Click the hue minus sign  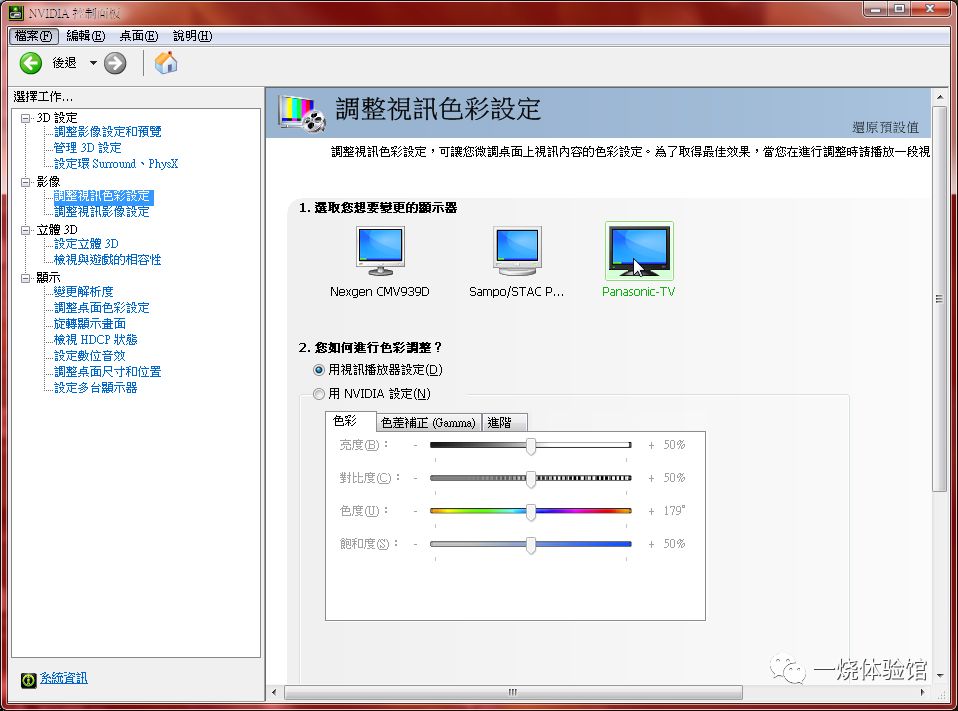tap(415, 511)
